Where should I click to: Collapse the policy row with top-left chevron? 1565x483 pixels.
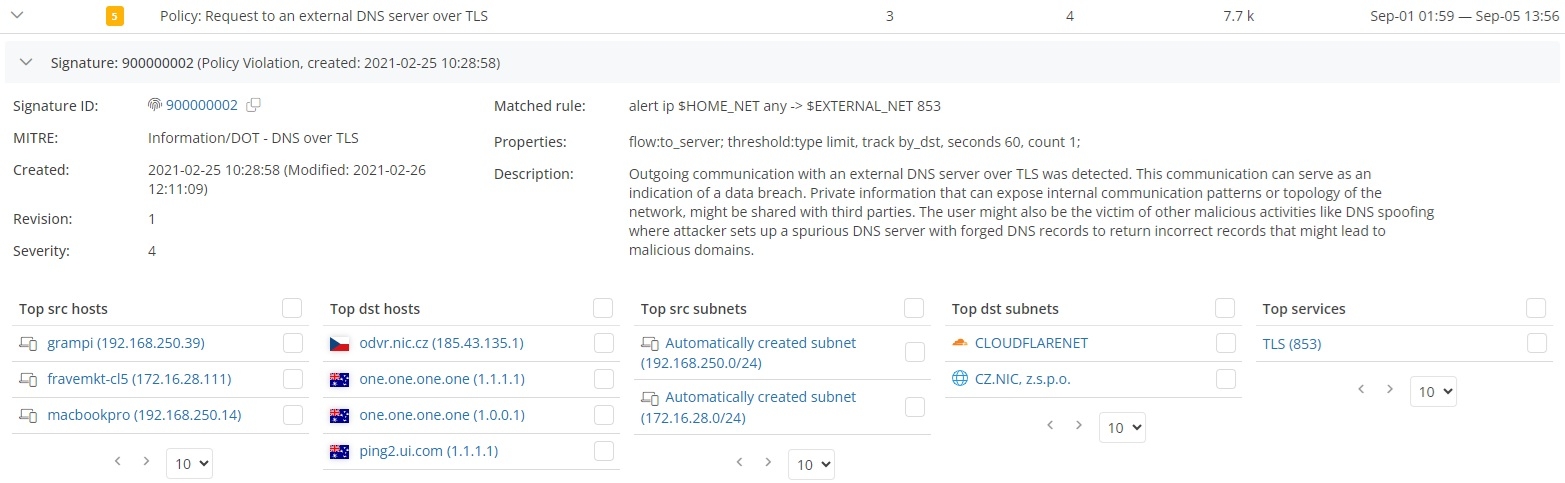point(15,16)
